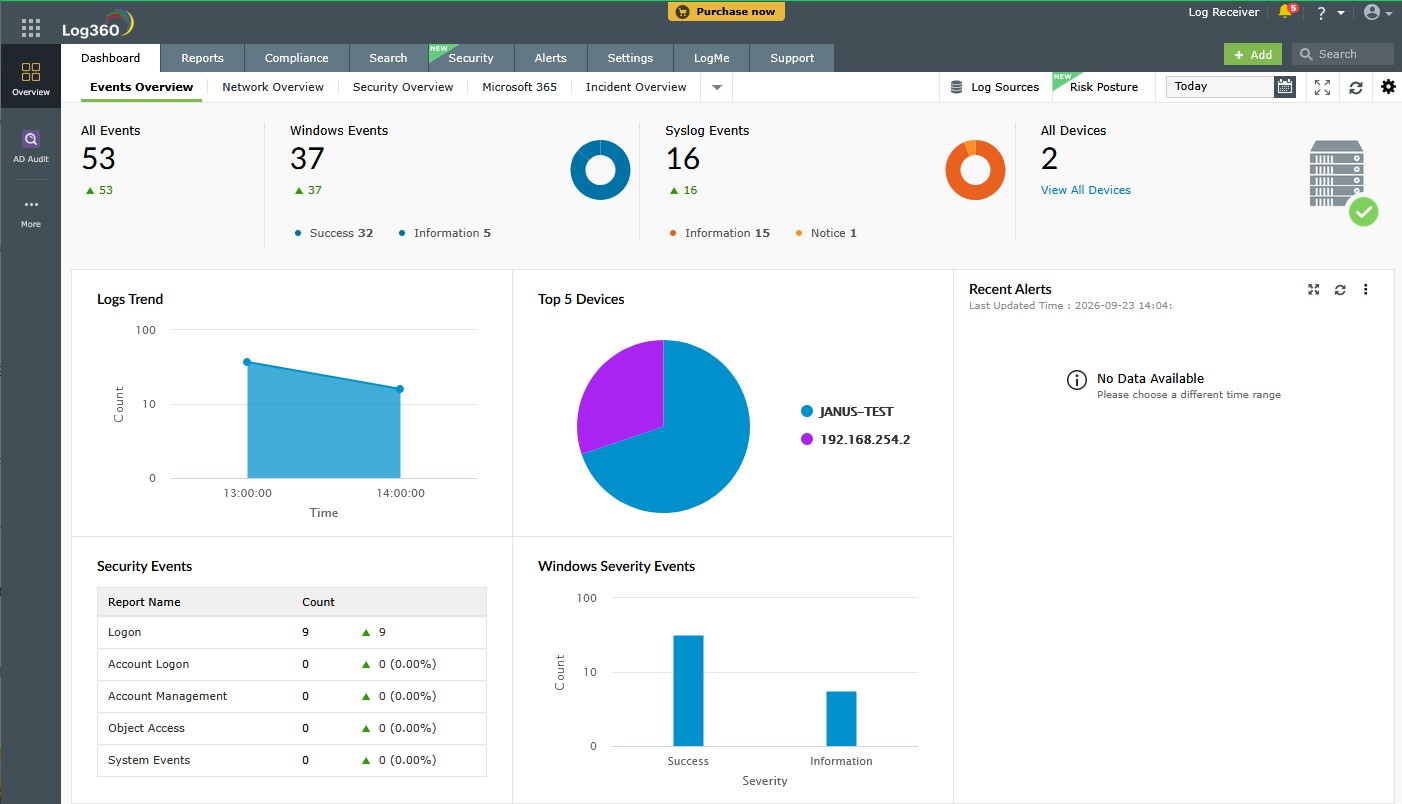Open Recent Alerts three-dot options menu
This screenshot has width=1402, height=804.
pos(1366,290)
